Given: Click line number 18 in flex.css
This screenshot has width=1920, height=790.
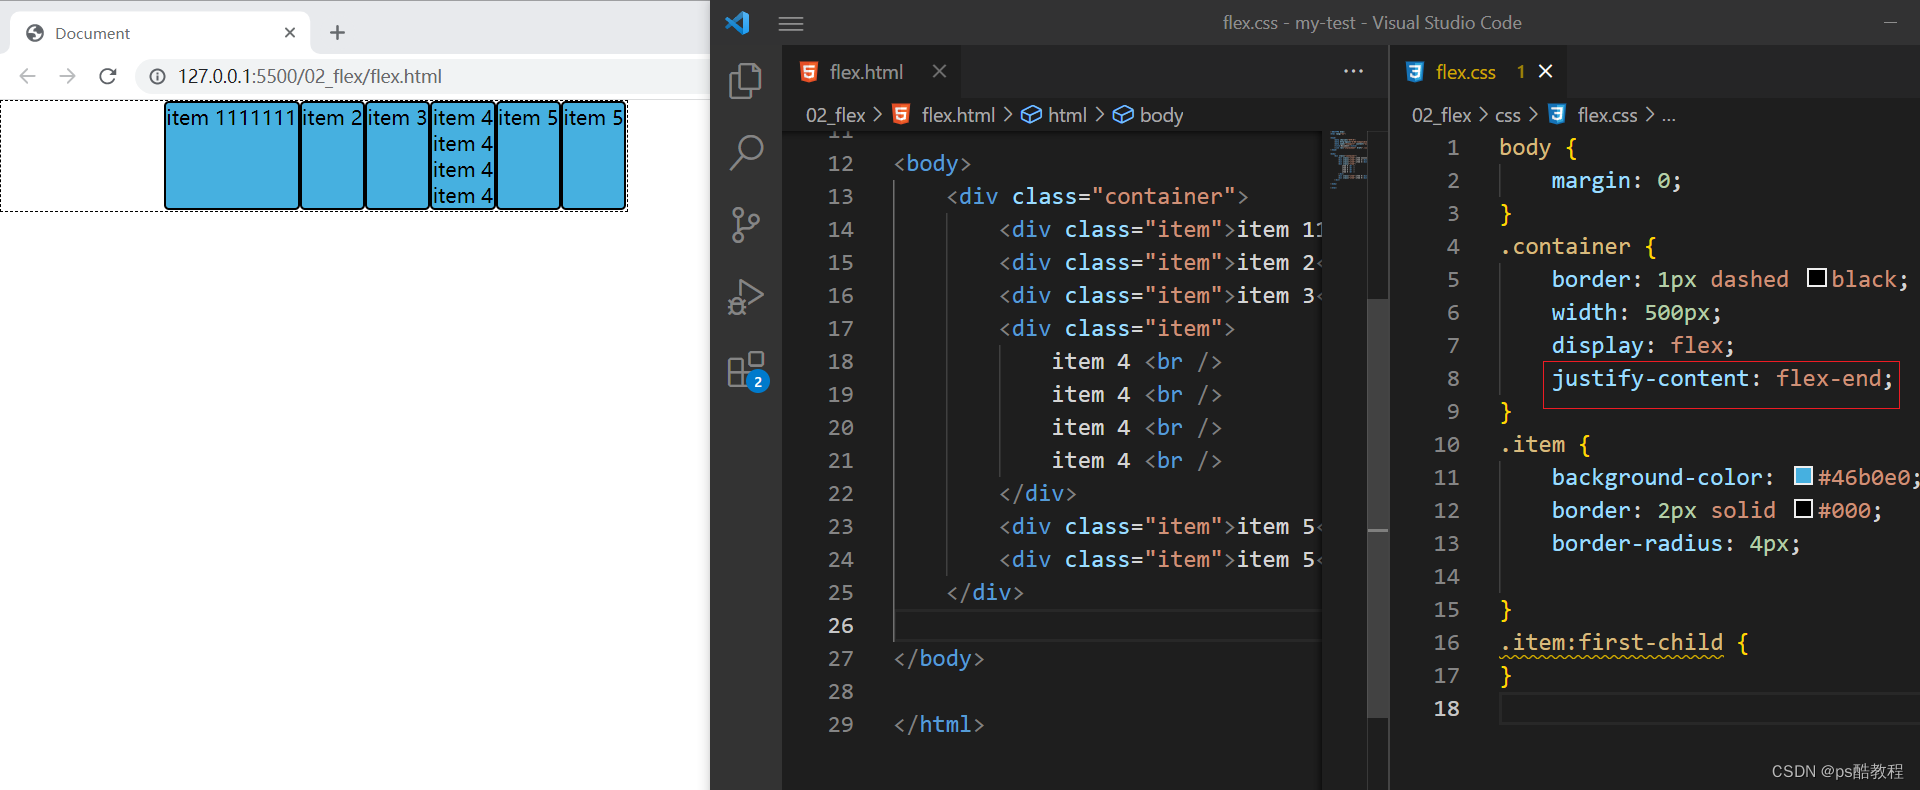Looking at the screenshot, I should point(1446,708).
